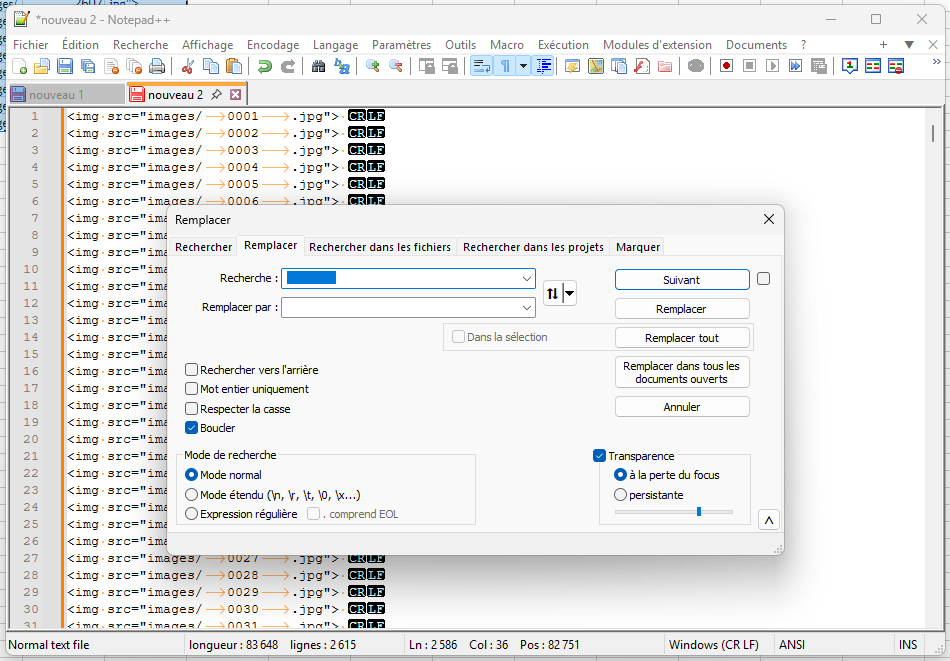Toggle show all characters pilcrow icon
The height and width of the screenshot is (661, 950).
tap(505, 66)
